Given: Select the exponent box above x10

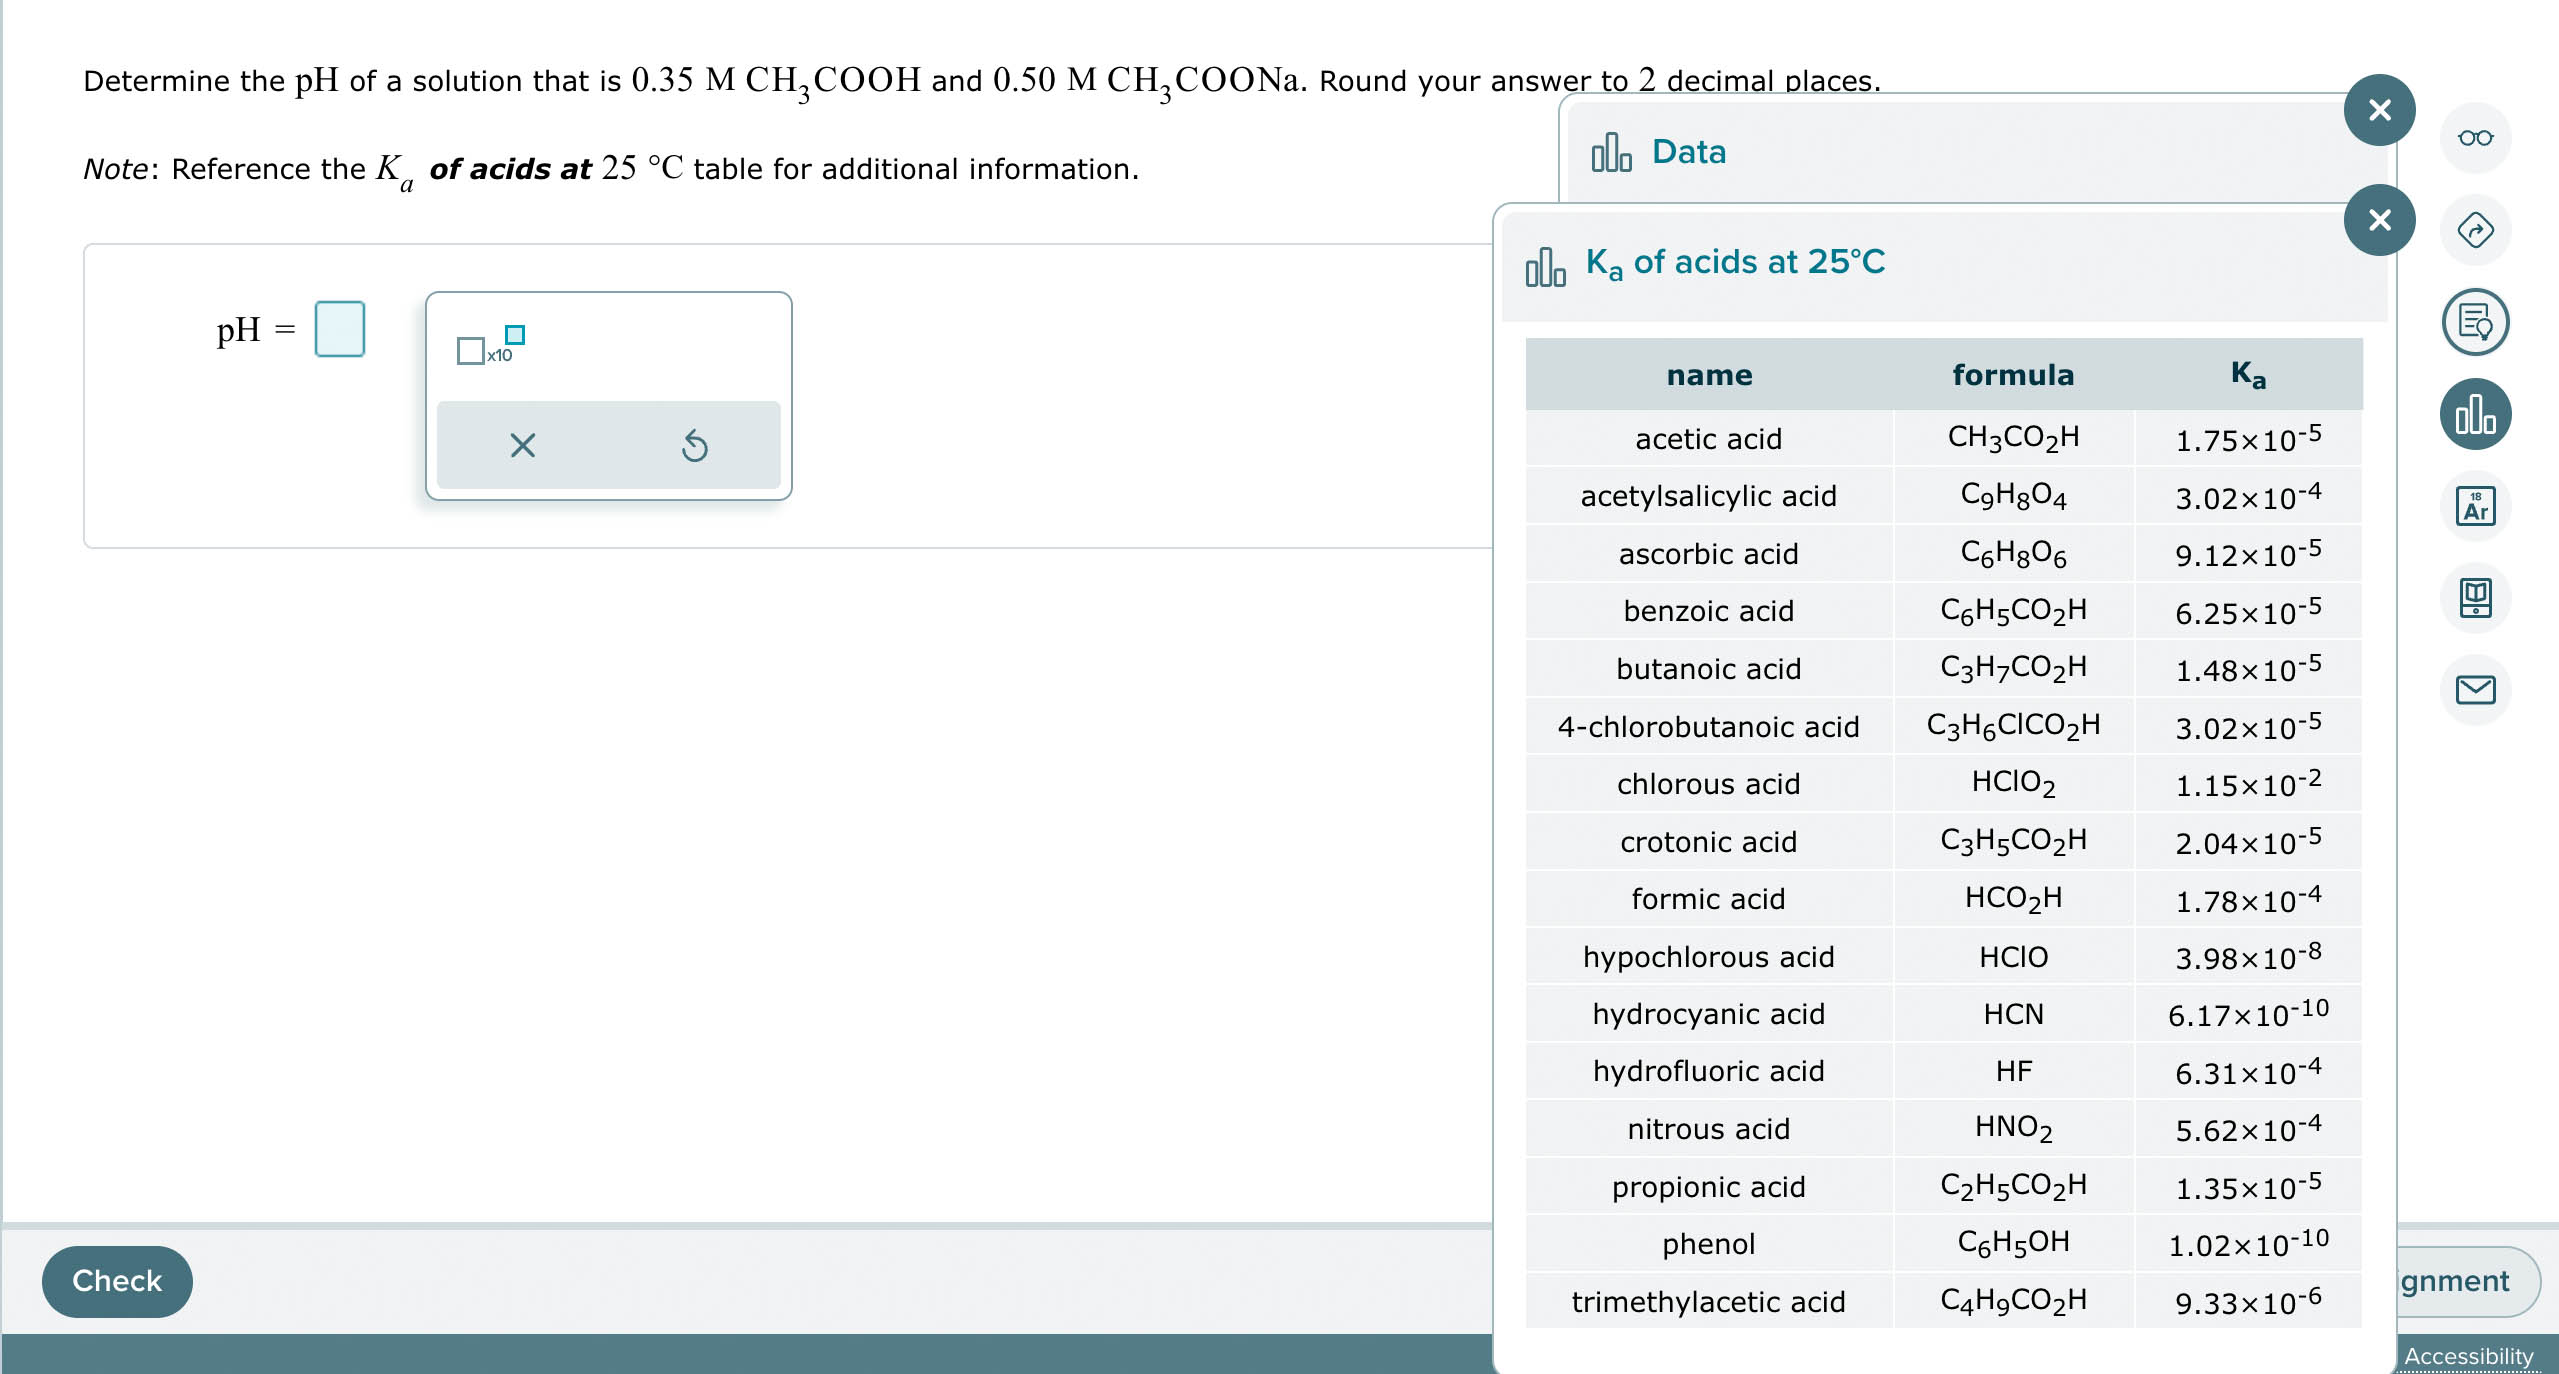Looking at the screenshot, I should pos(514,334).
